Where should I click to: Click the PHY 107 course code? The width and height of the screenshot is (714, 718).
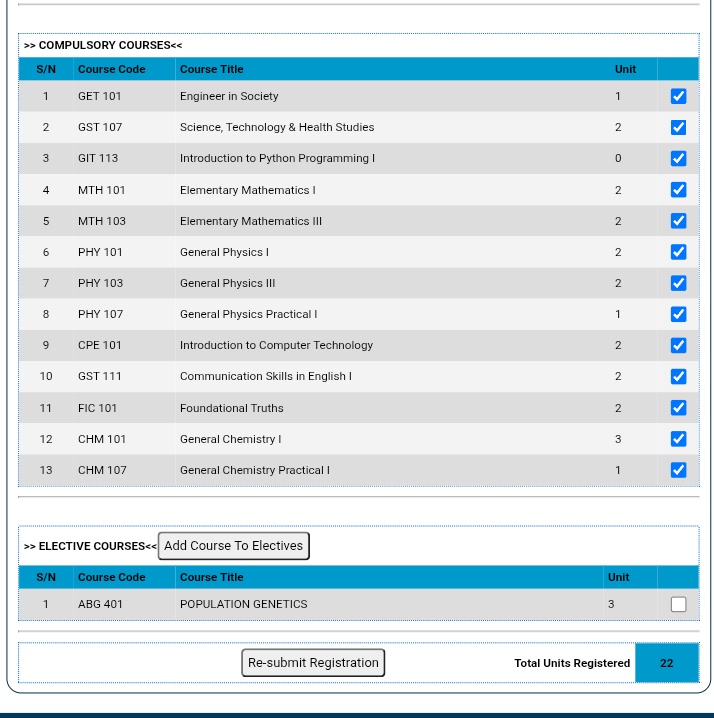tap(100, 315)
